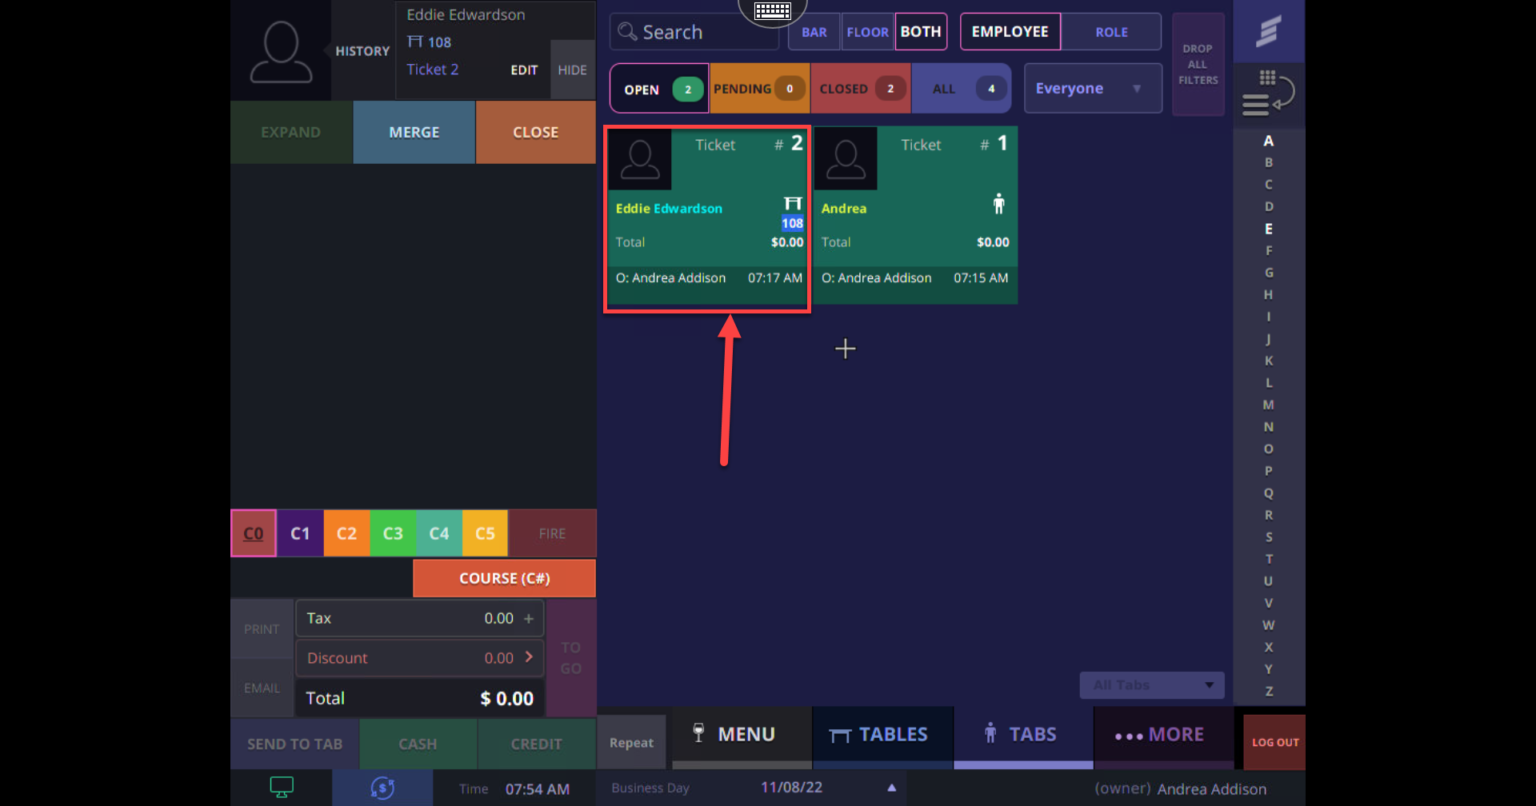
Task: Click the Search input field
Action: point(694,32)
